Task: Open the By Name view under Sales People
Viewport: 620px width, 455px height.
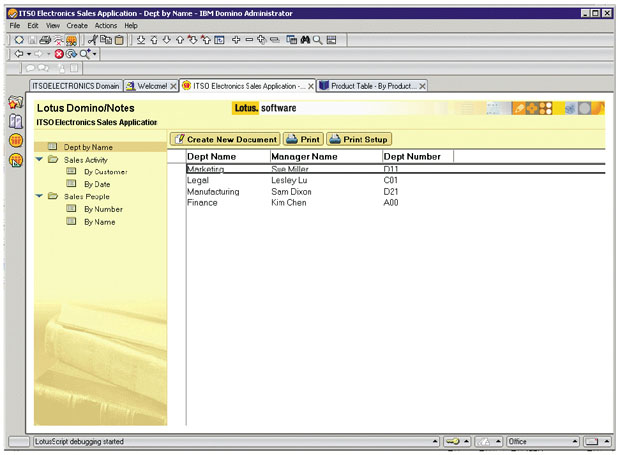Action: 100,222
